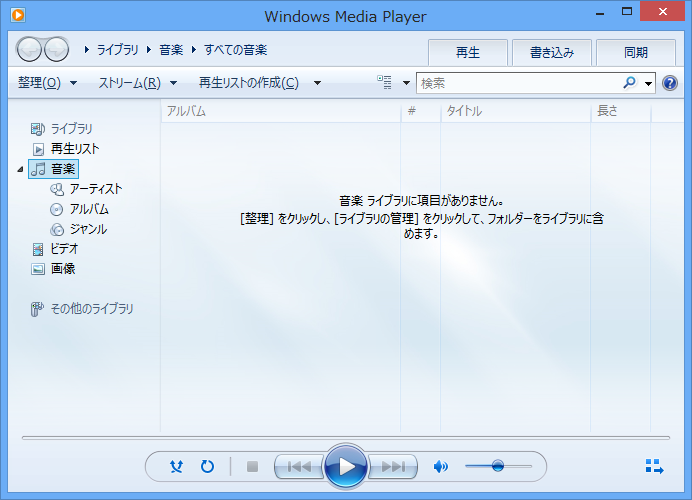Click the Back navigation arrow button
This screenshot has height=500, width=692.
29,49
